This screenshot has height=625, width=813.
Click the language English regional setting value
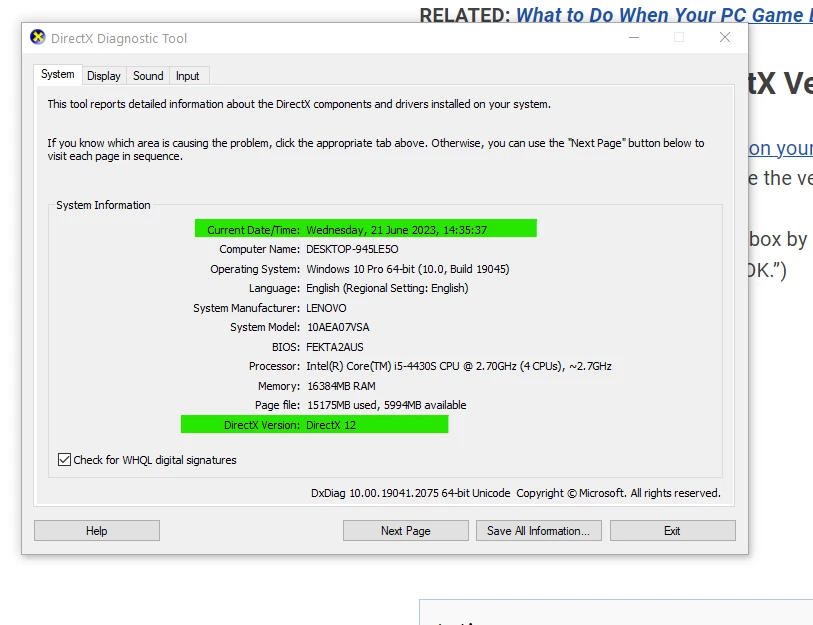387,288
